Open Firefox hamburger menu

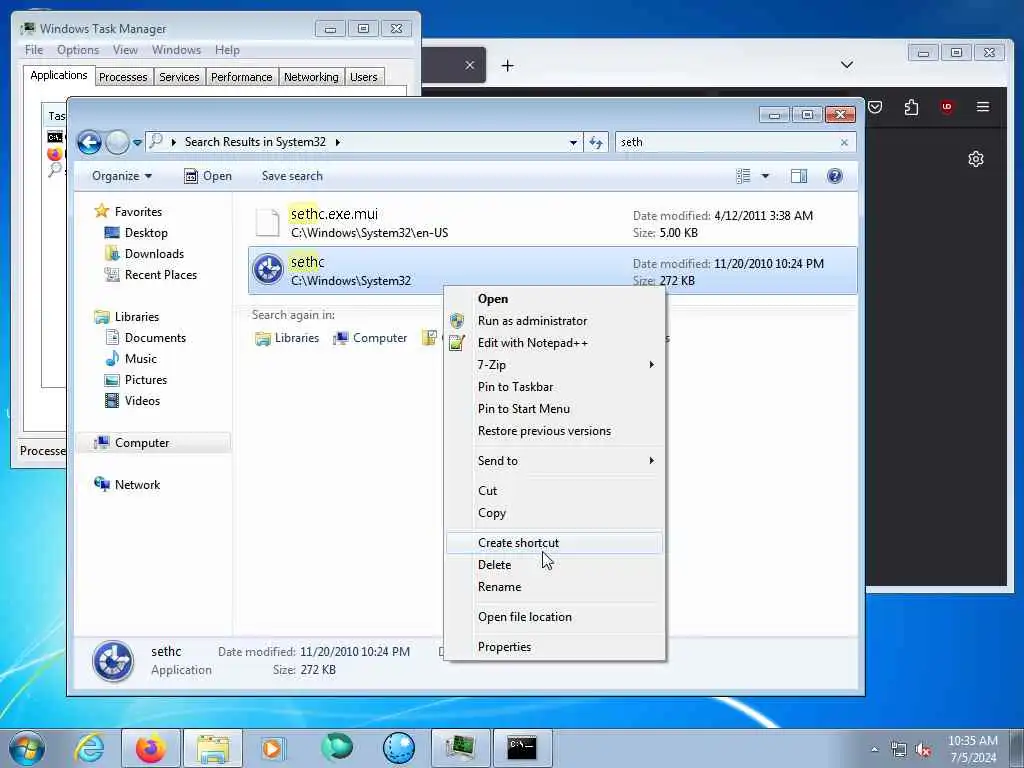[x=983, y=106]
